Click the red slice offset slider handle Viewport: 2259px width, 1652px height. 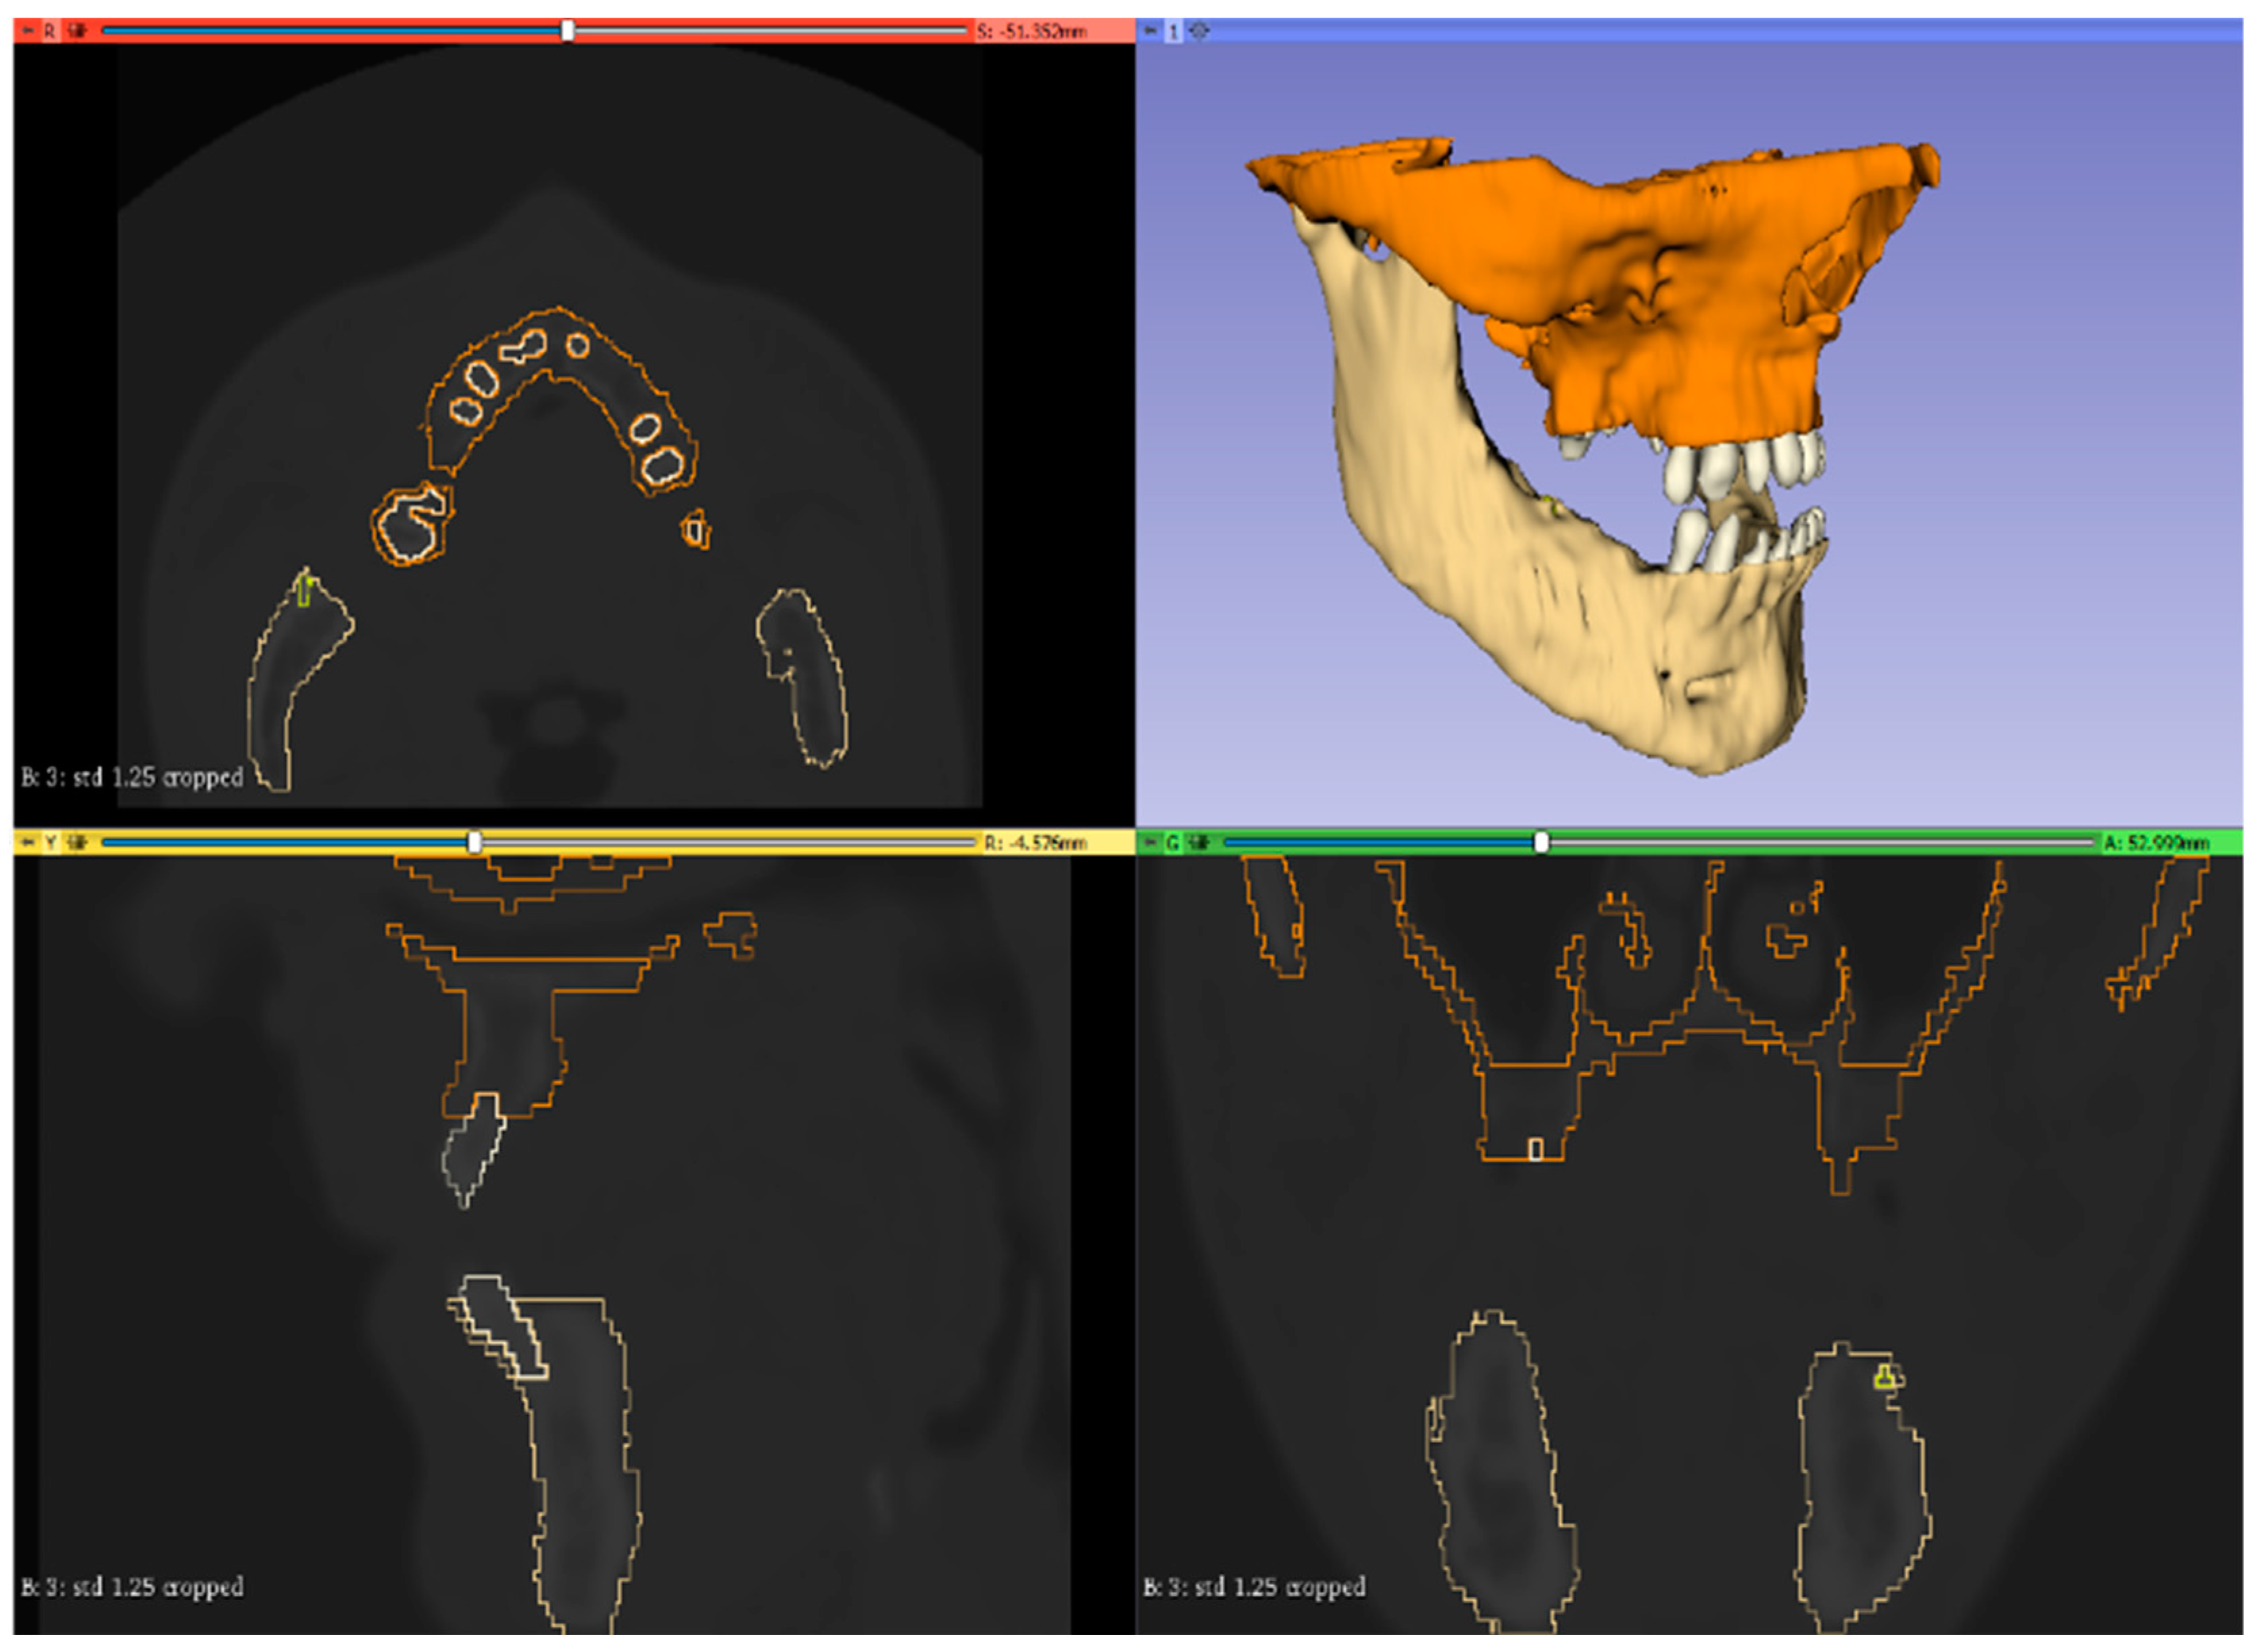click(x=567, y=31)
